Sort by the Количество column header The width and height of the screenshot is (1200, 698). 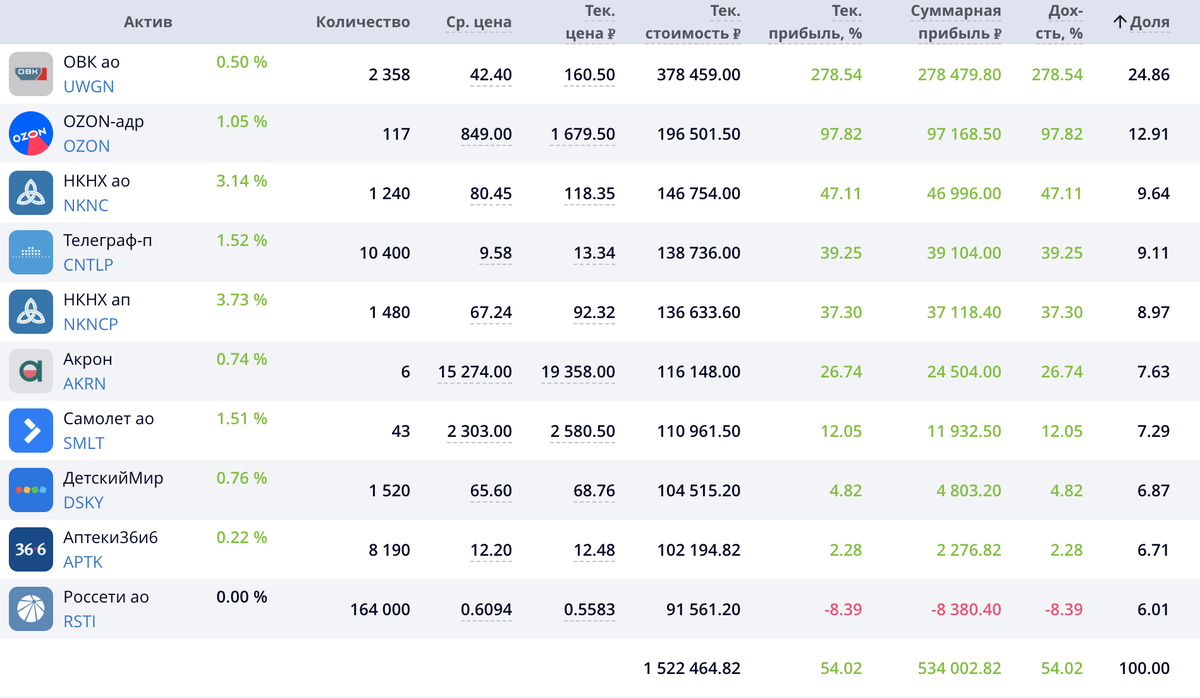click(x=363, y=22)
